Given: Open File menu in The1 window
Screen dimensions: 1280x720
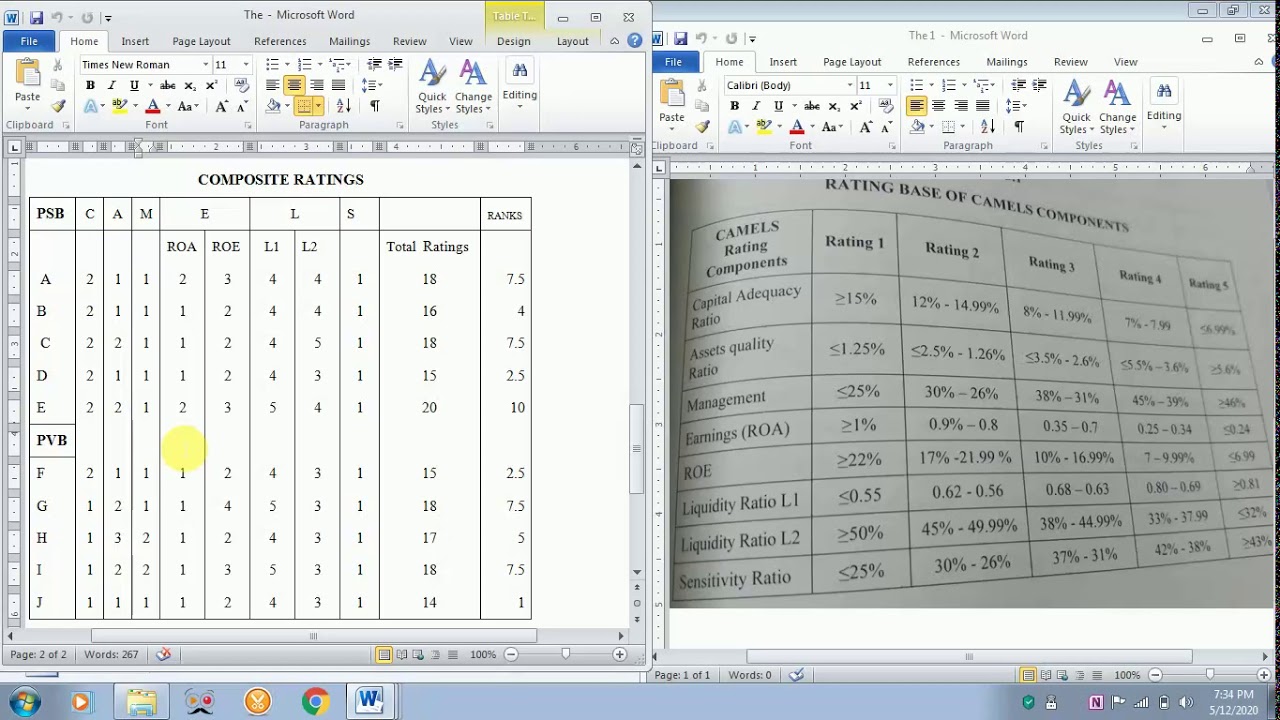Looking at the screenshot, I should (673, 62).
